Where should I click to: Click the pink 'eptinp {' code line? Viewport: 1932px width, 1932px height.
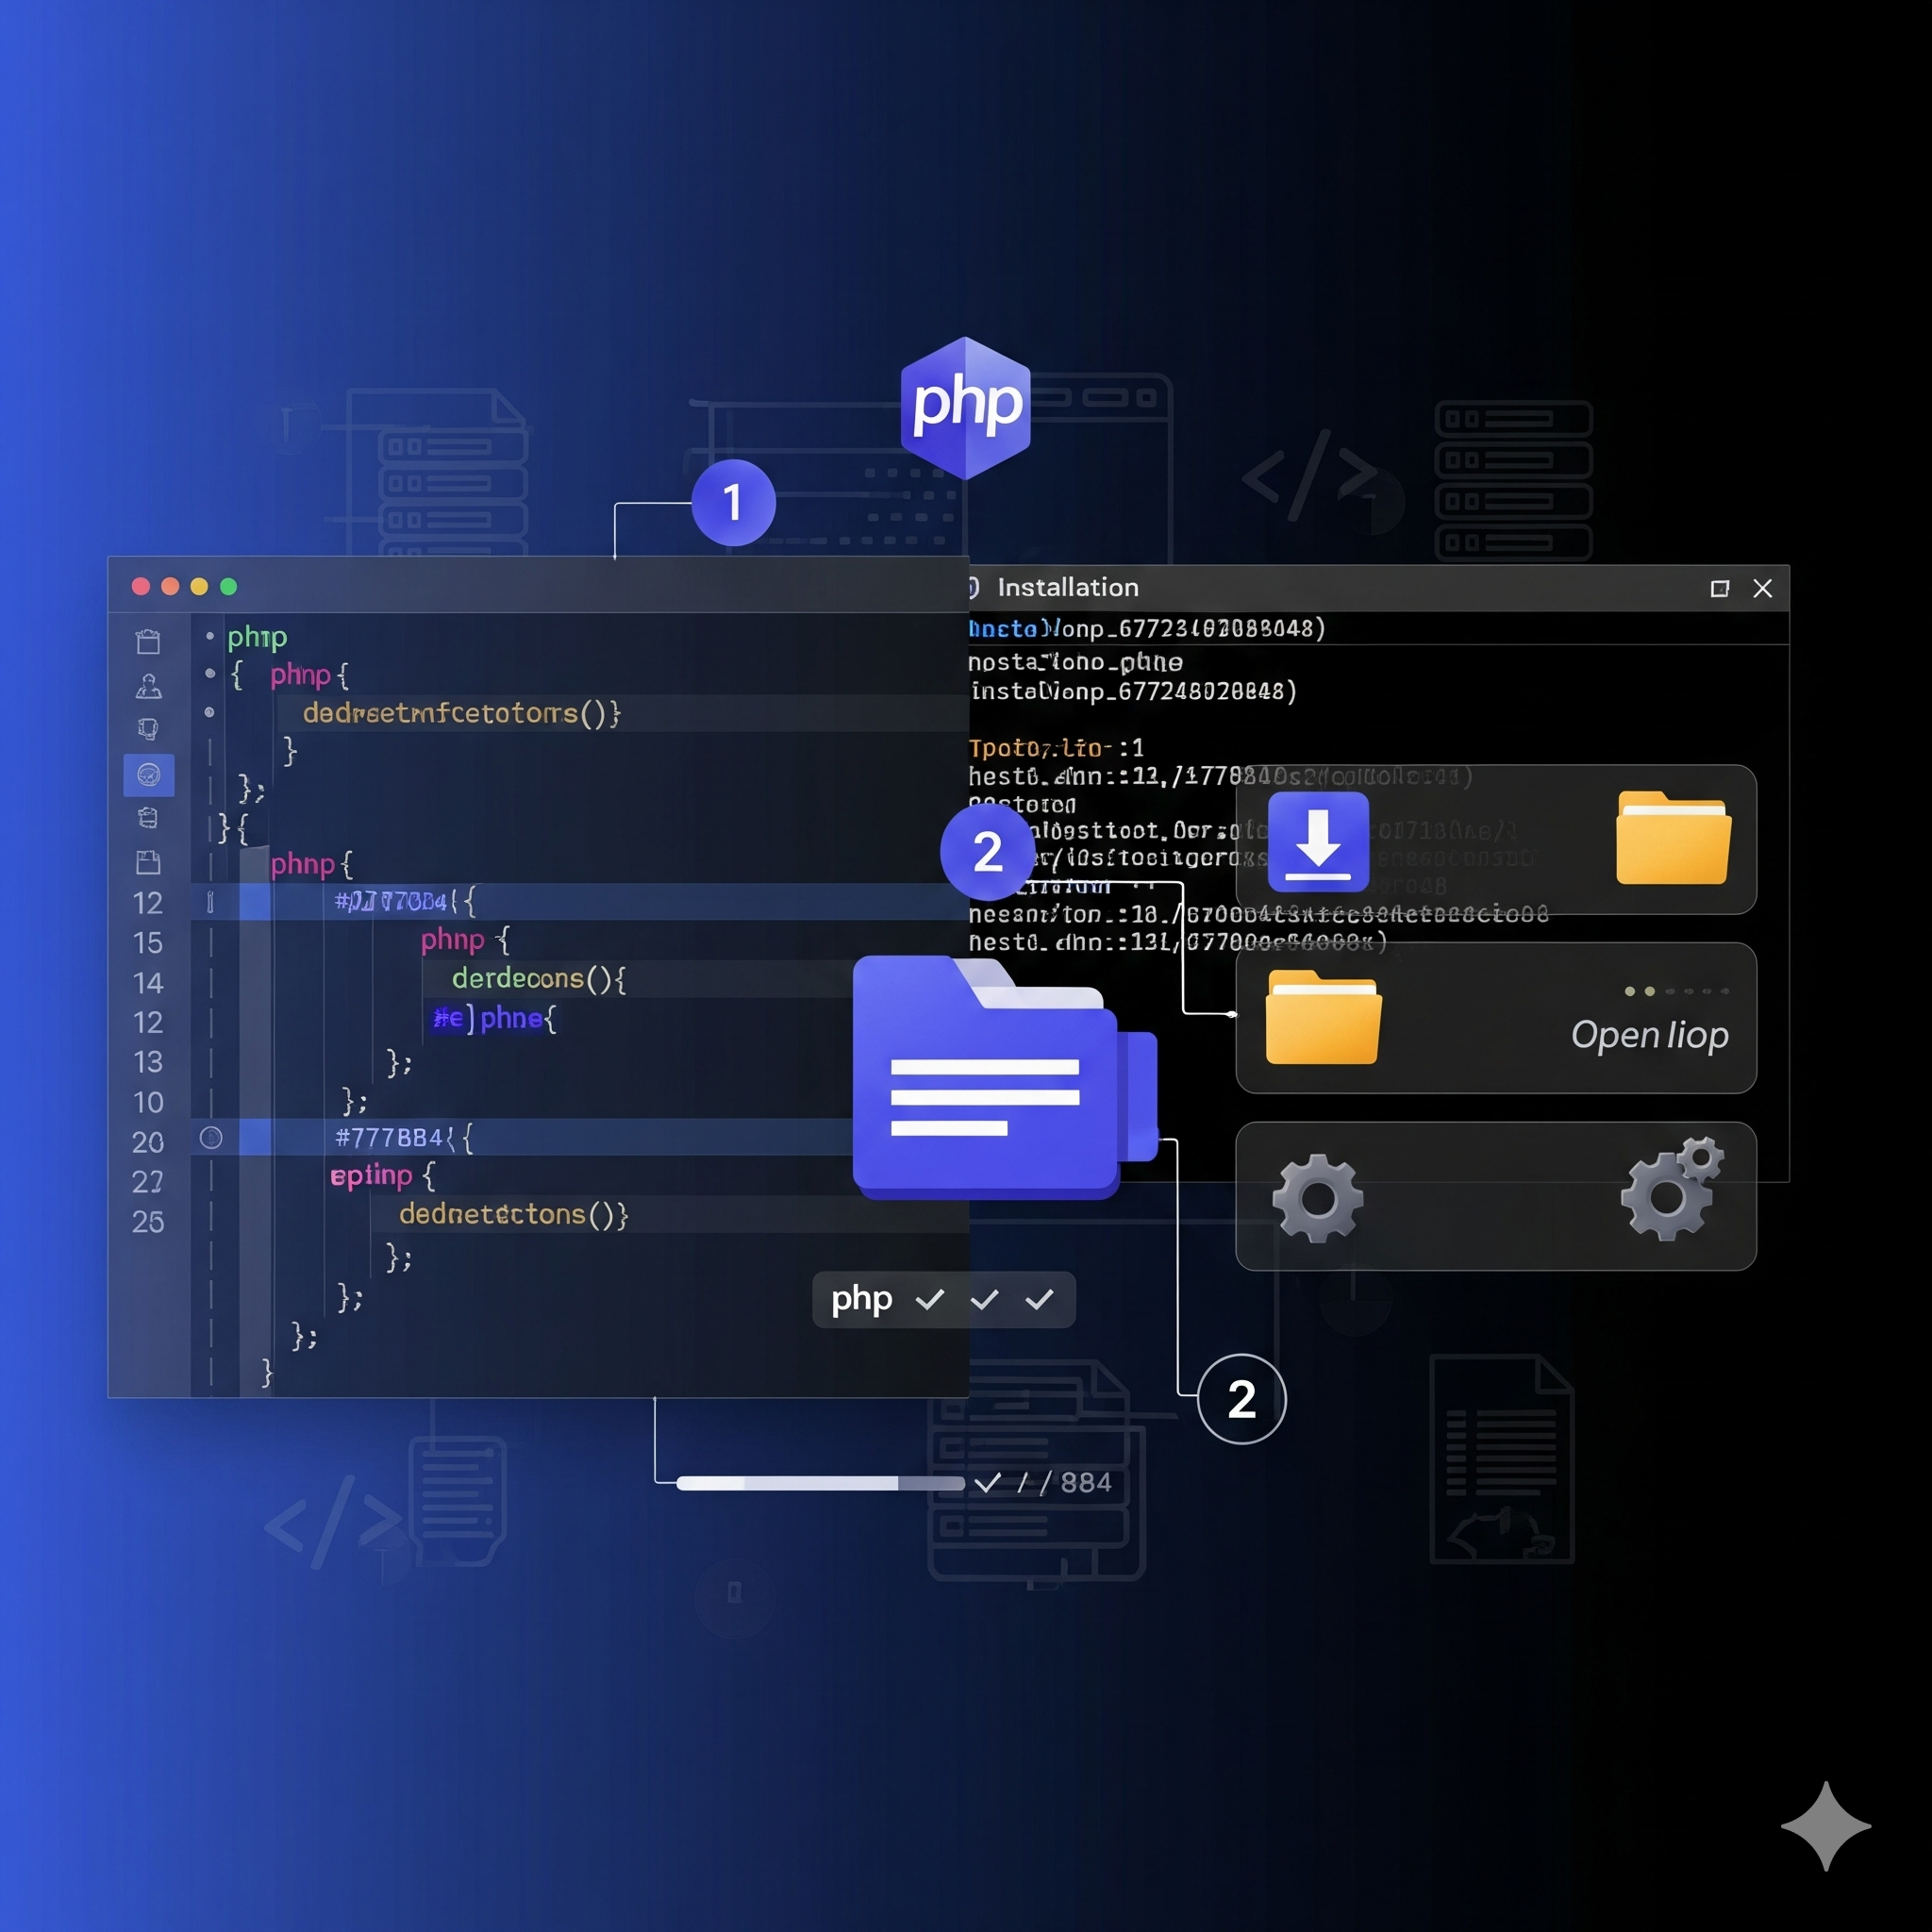(x=383, y=1175)
